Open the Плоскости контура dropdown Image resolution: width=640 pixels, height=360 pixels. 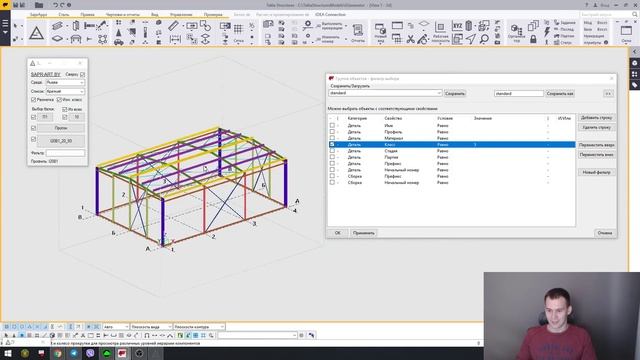click(199, 327)
